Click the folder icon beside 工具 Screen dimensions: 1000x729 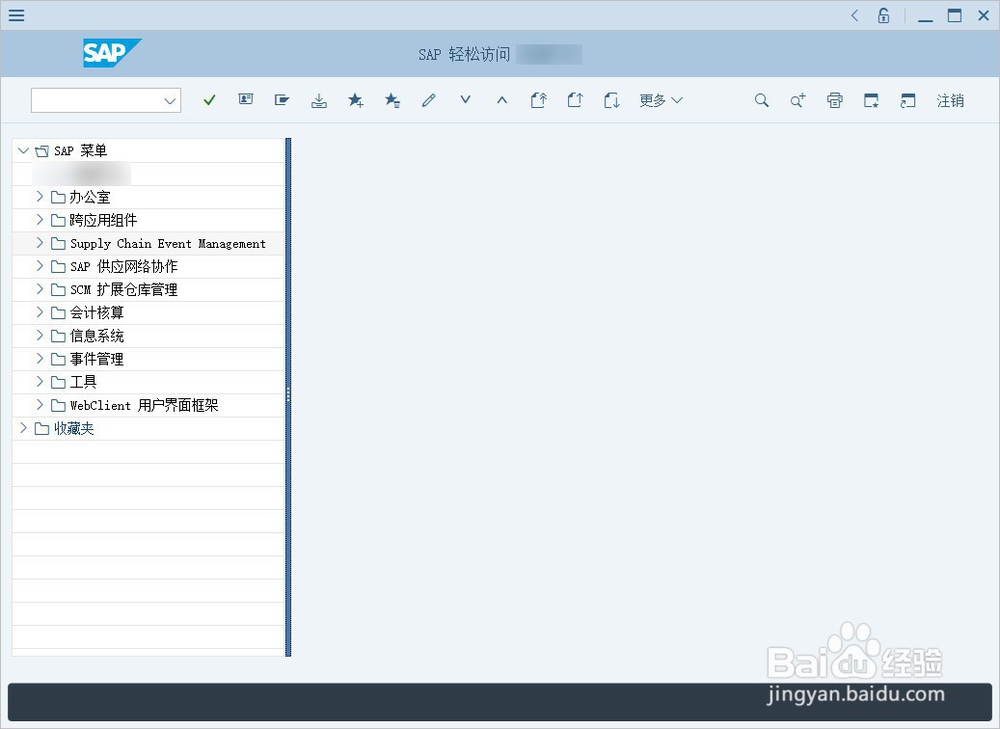point(58,382)
